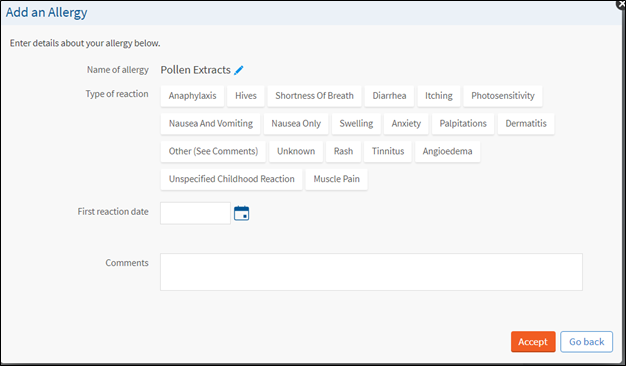
Task: Select the Anaphylaxis reaction type
Action: point(192,96)
